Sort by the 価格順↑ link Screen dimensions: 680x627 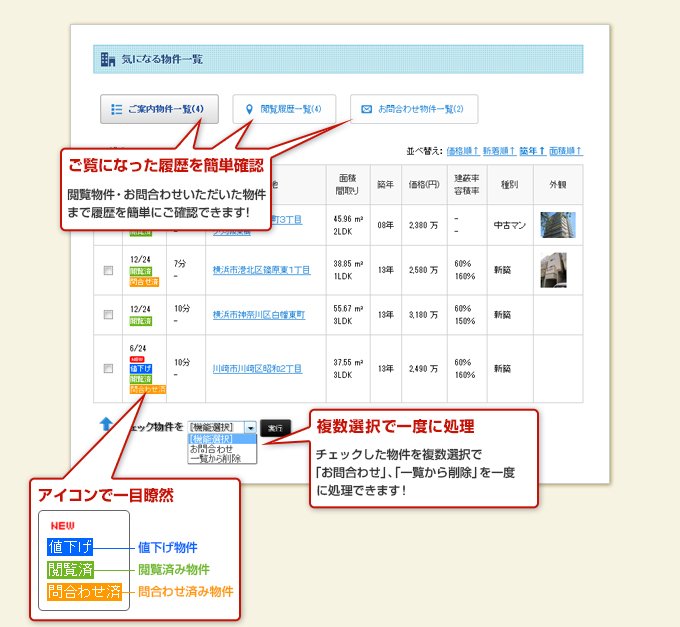[462, 151]
